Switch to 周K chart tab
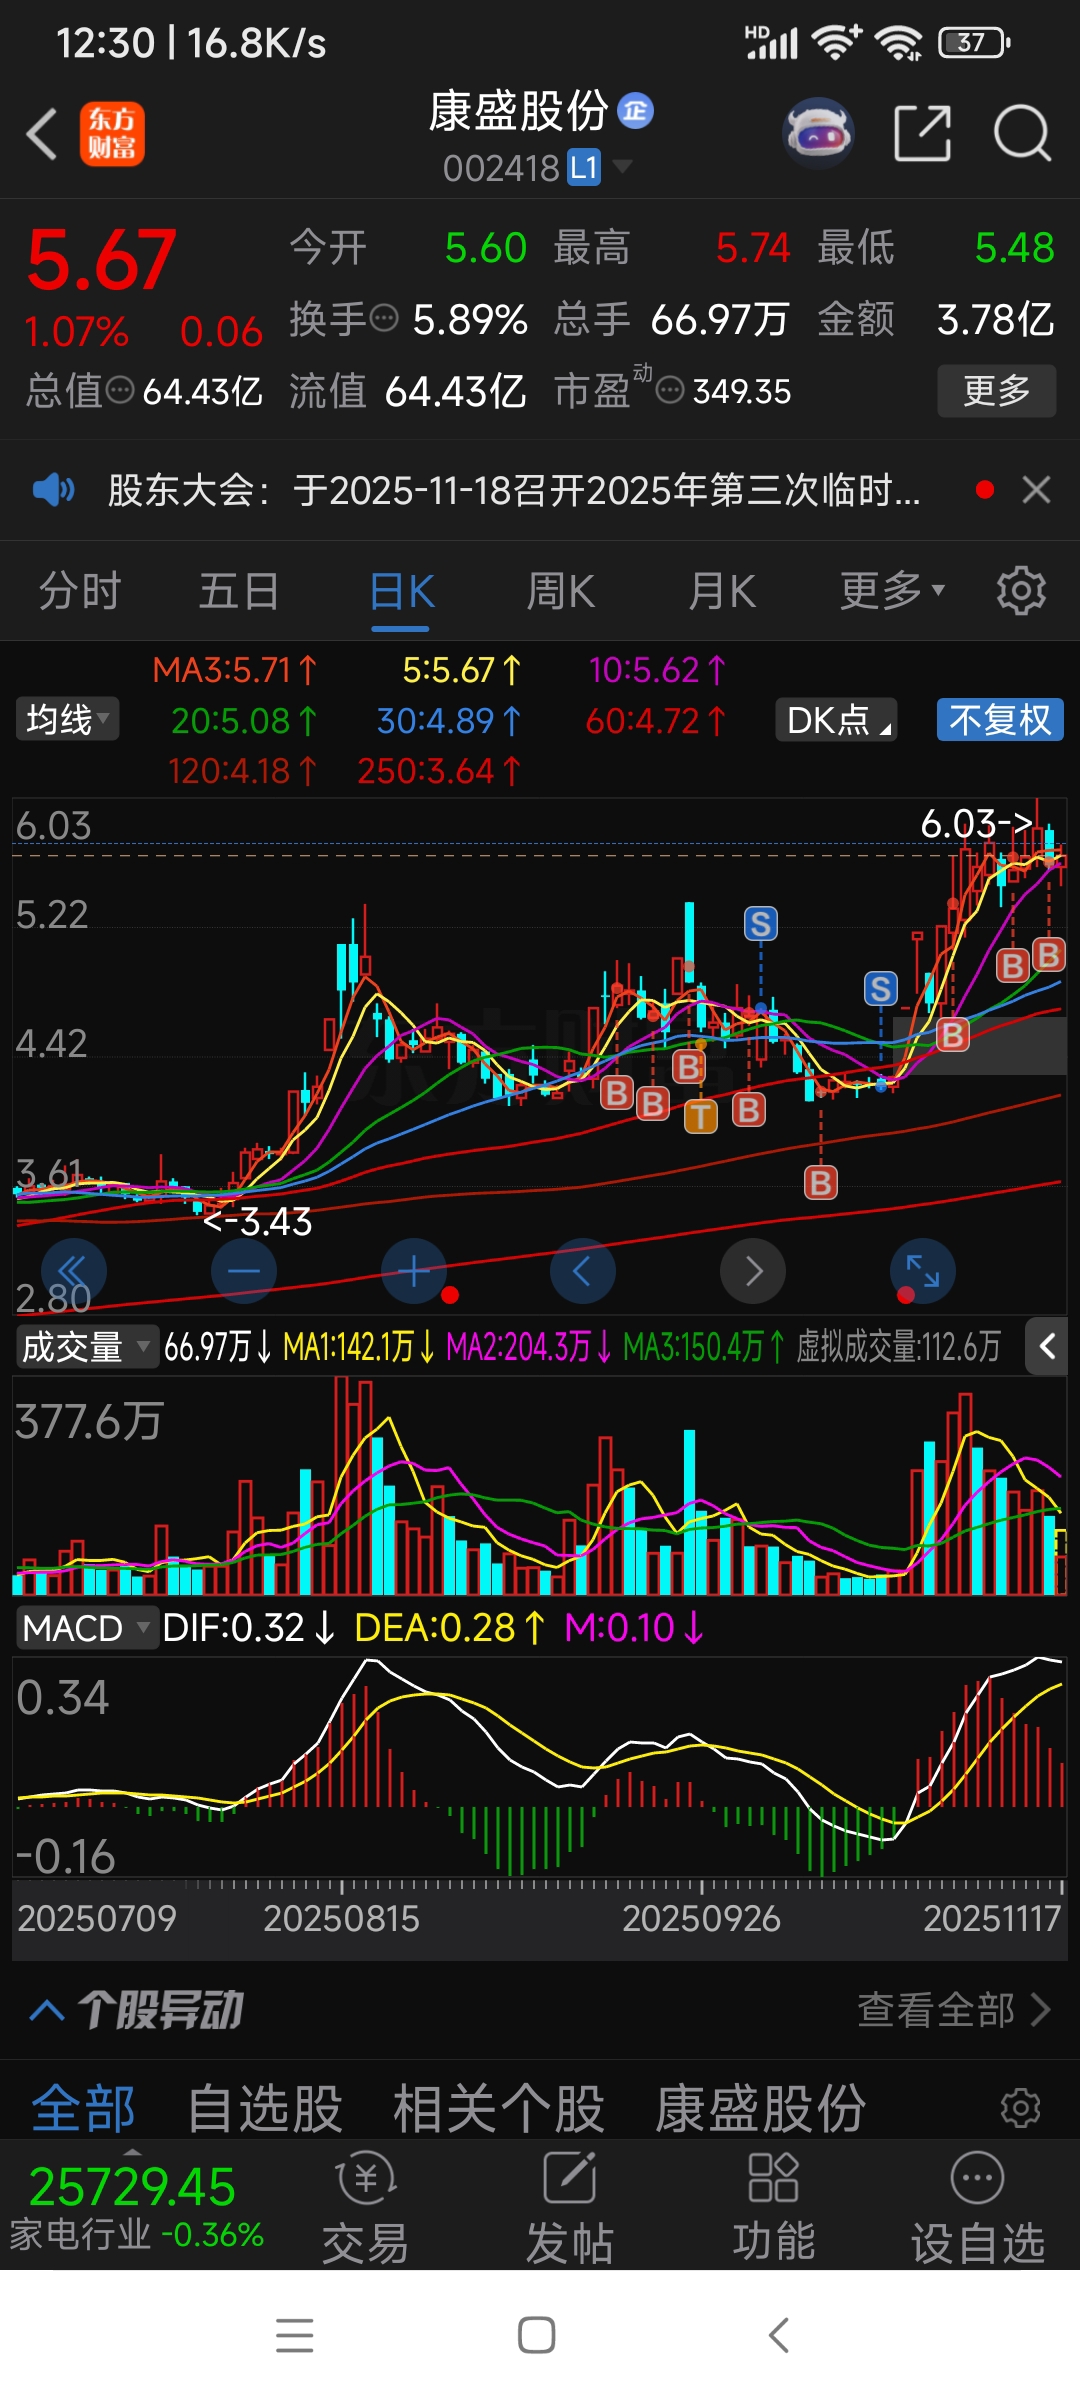 coord(561,590)
